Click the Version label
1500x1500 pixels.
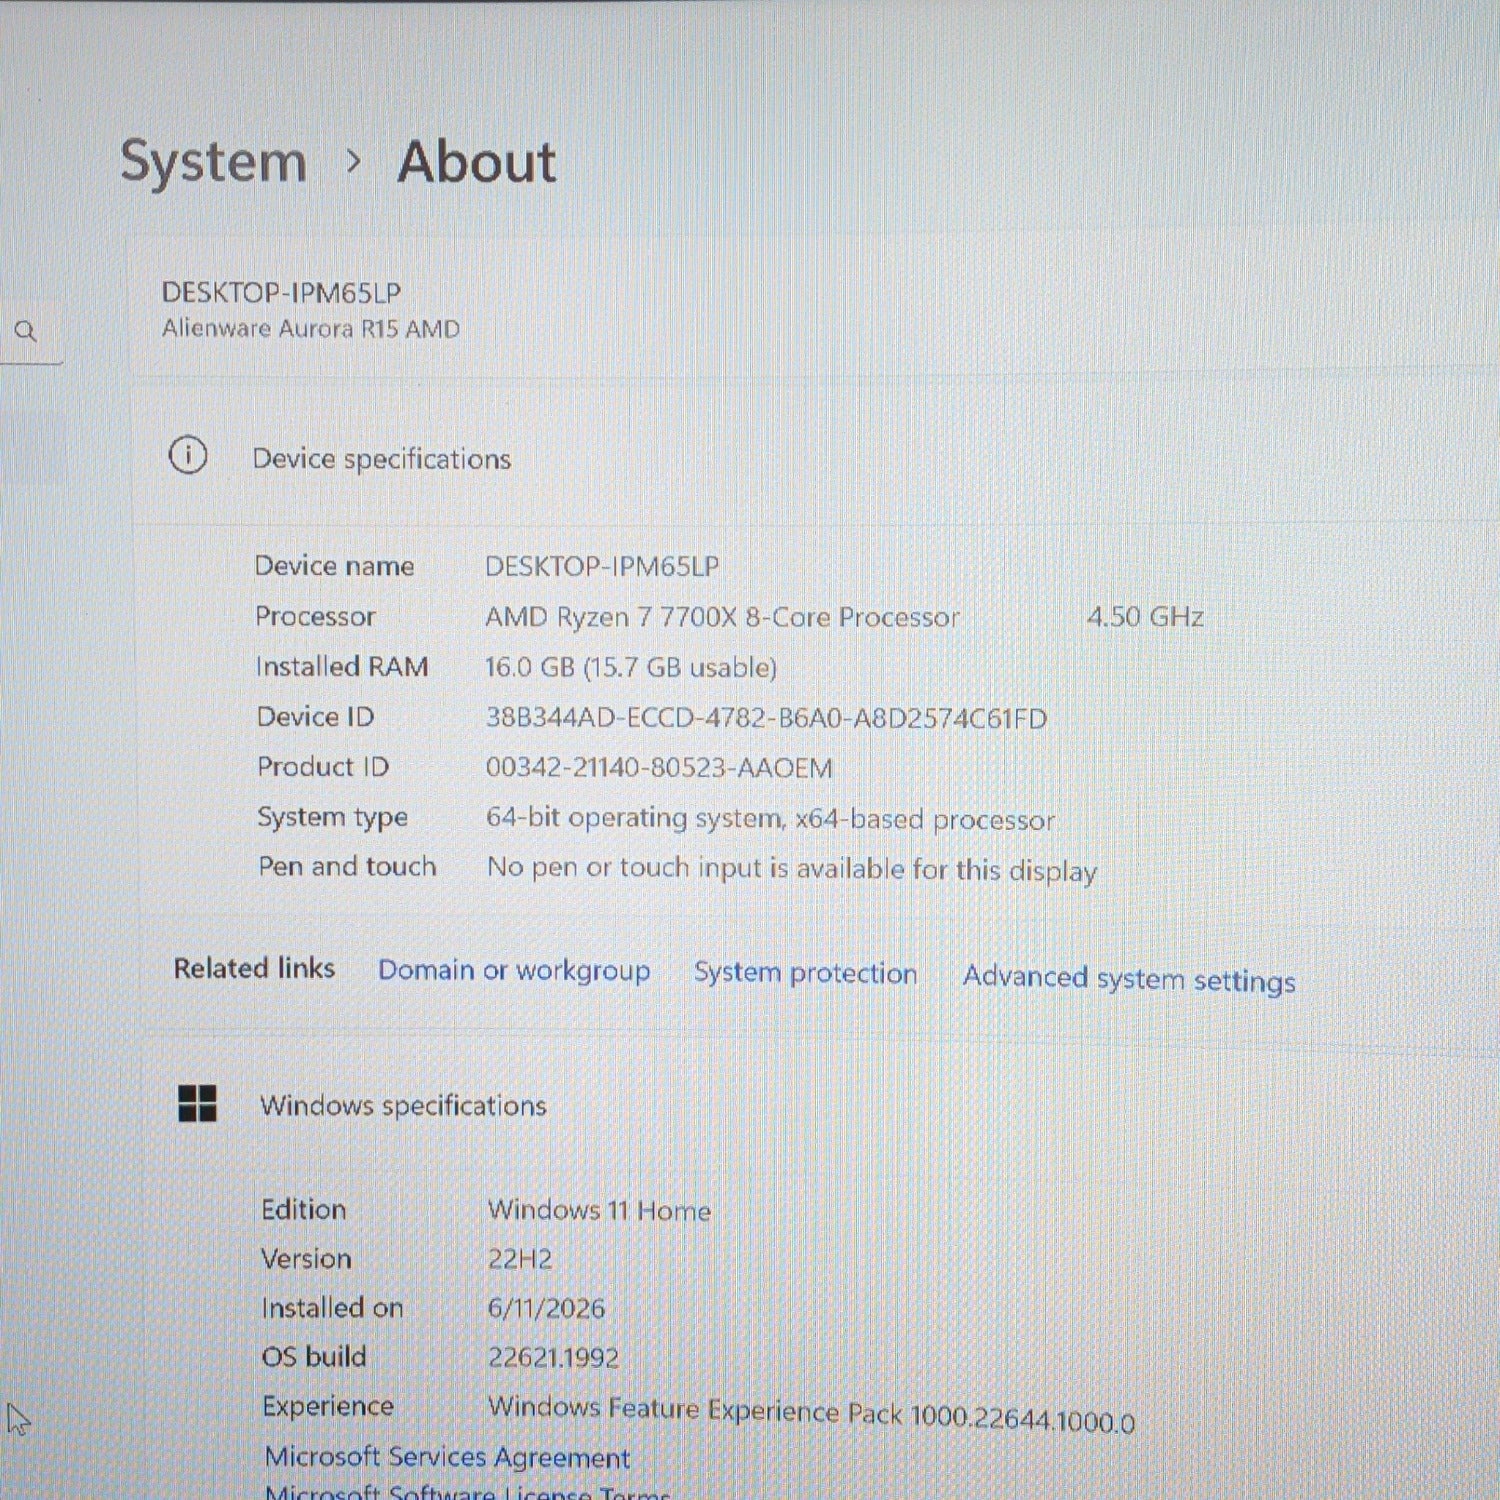click(306, 1259)
